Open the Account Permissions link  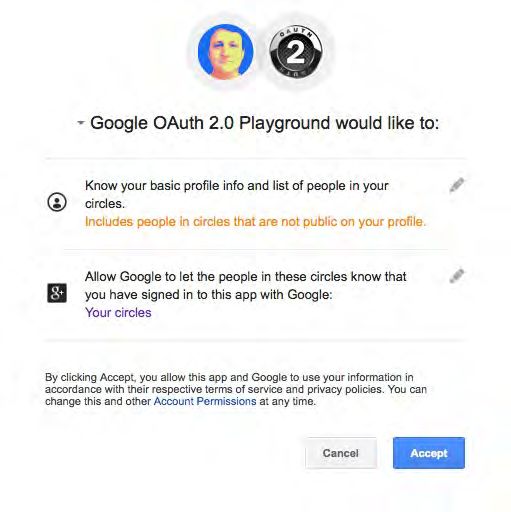pos(205,401)
